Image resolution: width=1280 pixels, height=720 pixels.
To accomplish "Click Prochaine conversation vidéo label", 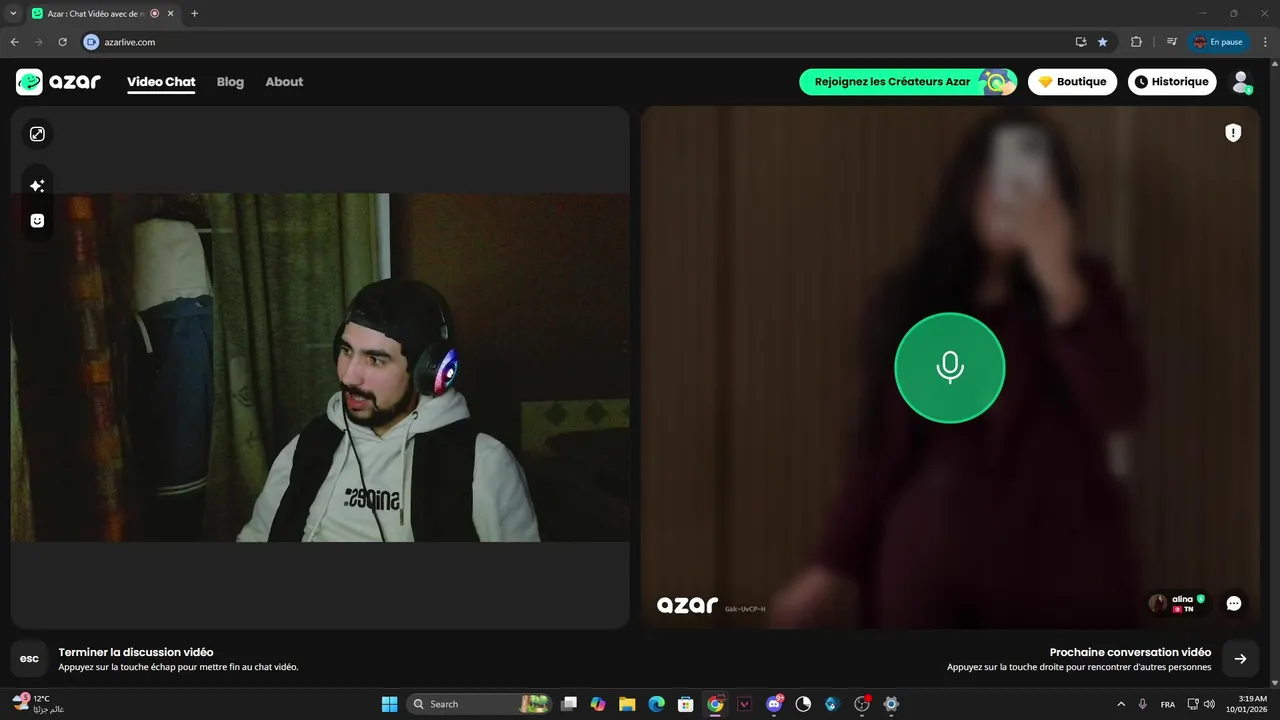I will [x=1130, y=652].
